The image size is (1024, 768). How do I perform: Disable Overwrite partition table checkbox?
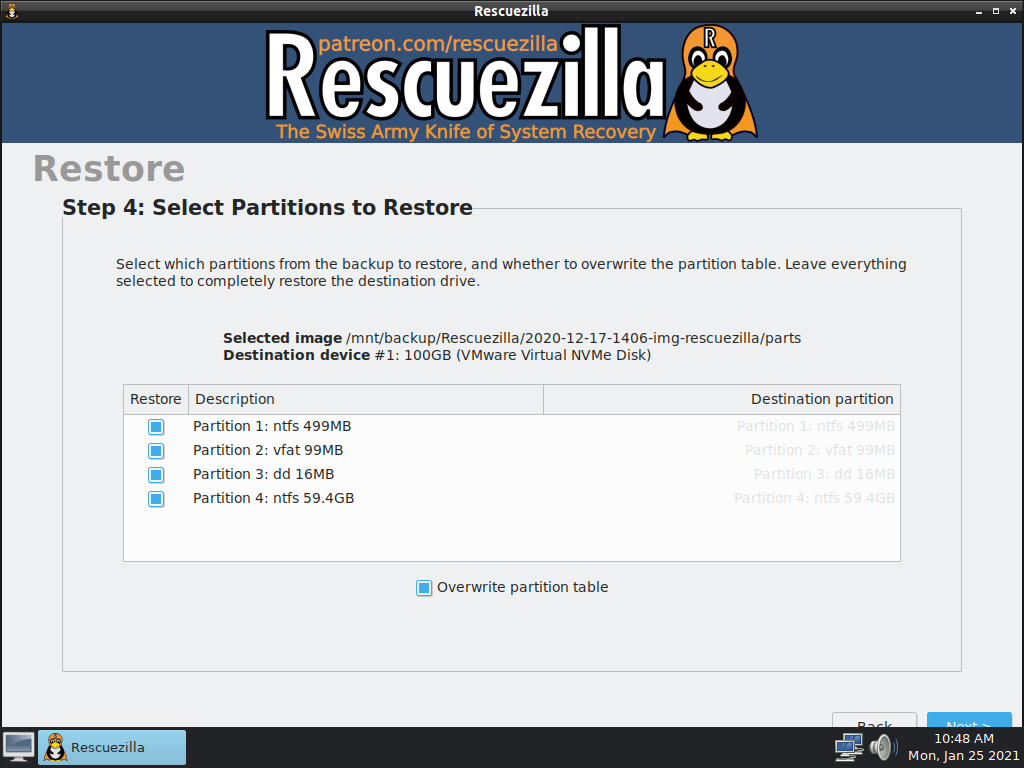click(424, 588)
